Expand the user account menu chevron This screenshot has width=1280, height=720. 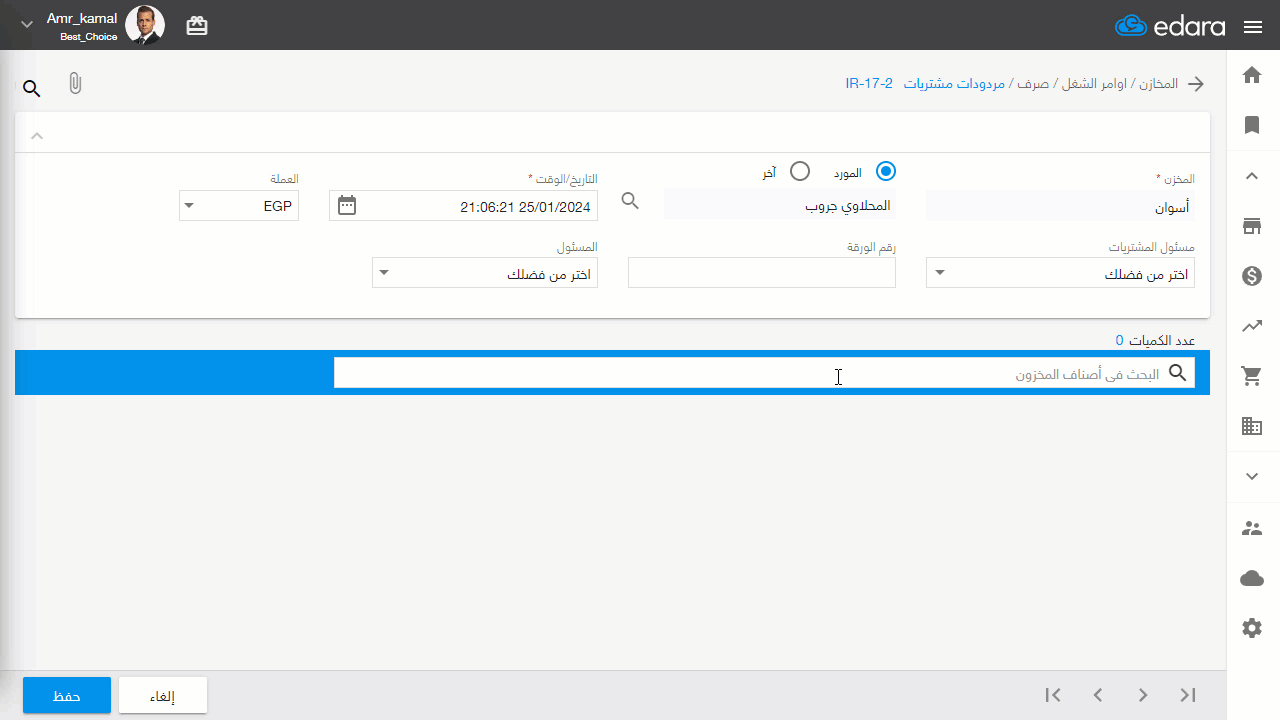tap(27, 25)
